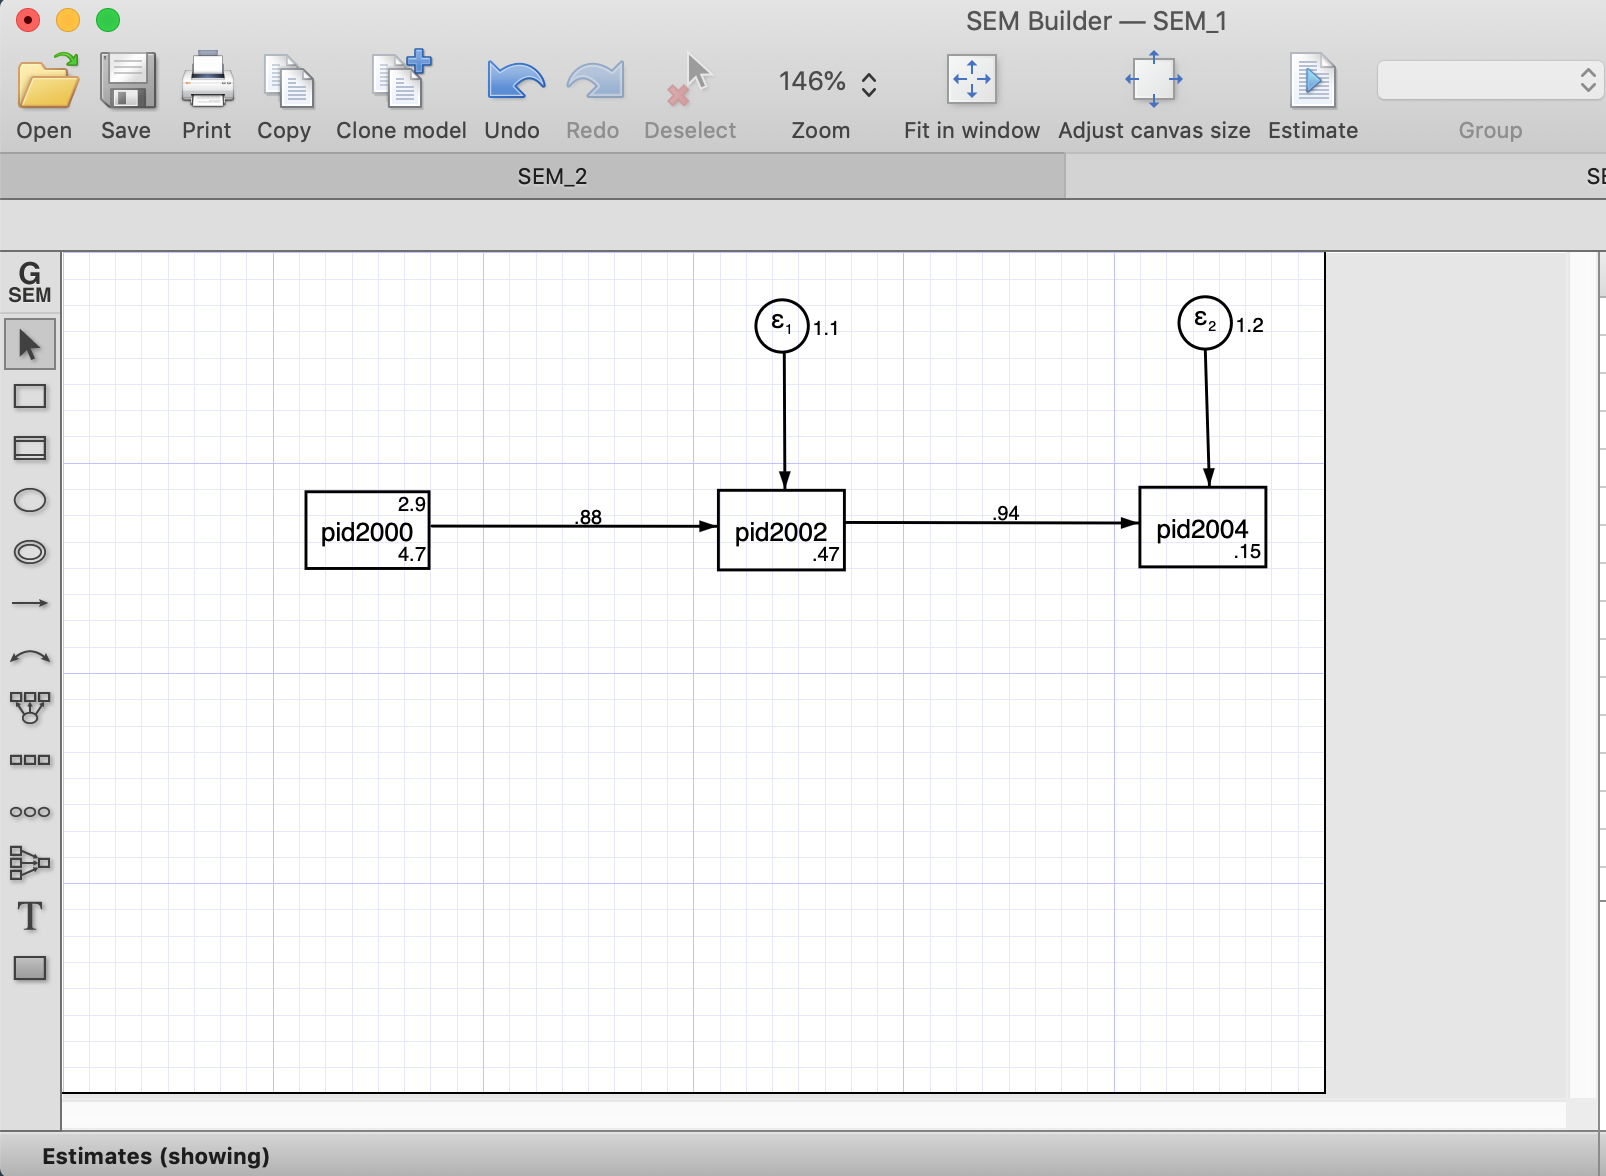Click the .88 path coefficient label
1606x1176 pixels.
point(588,517)
